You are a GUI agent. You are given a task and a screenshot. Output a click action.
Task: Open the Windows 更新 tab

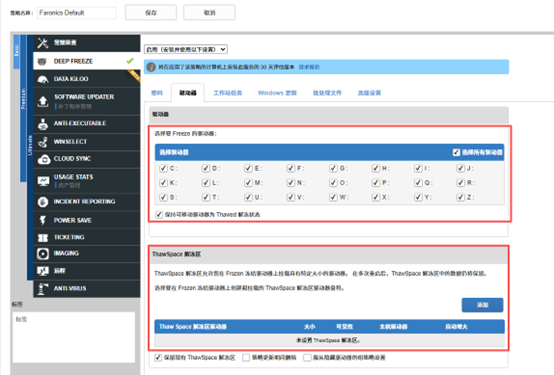(x=277, y=93)
